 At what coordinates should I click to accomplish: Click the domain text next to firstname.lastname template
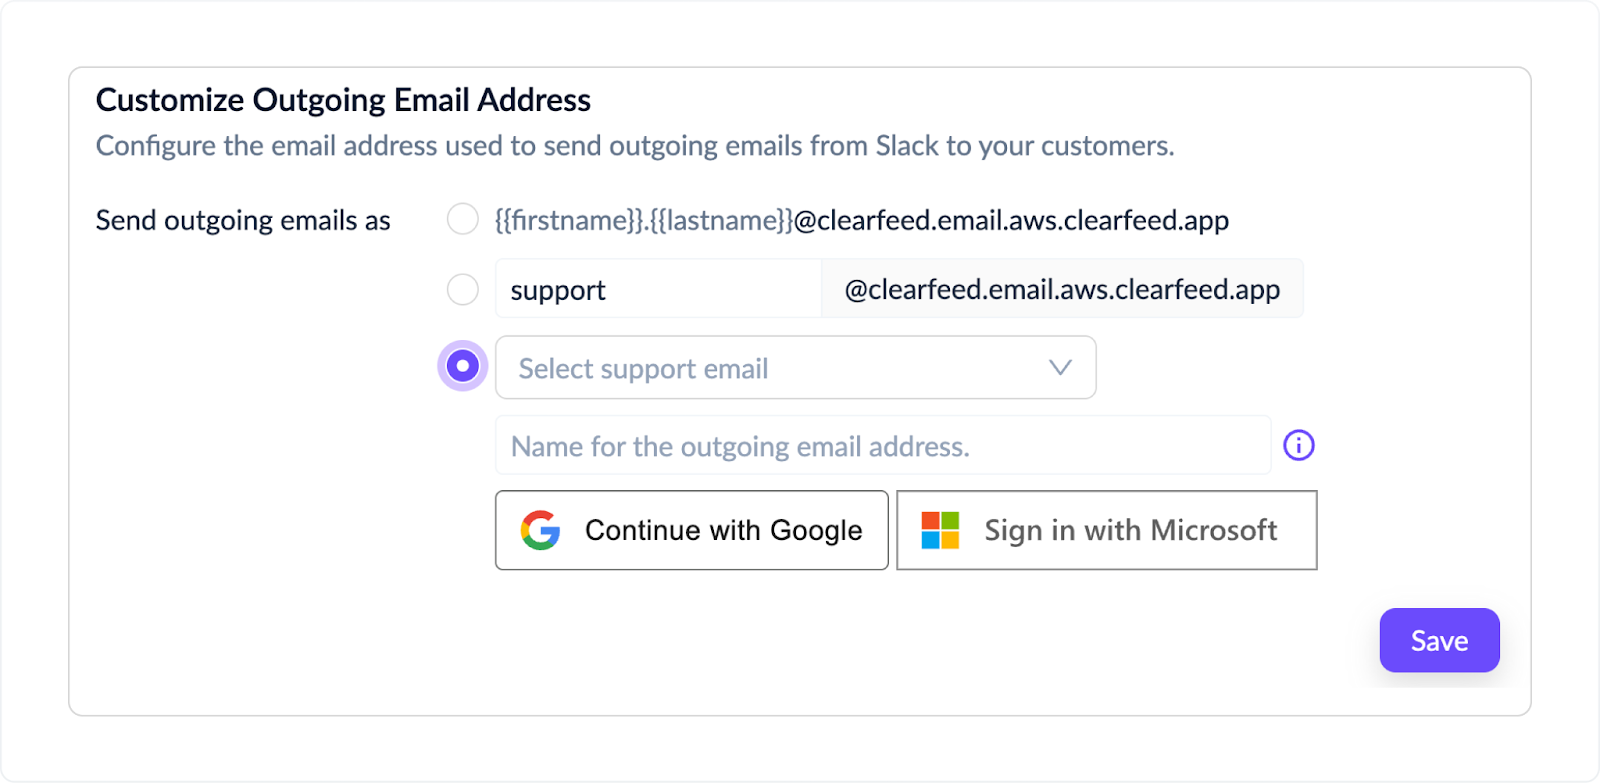coord(1010,219)
